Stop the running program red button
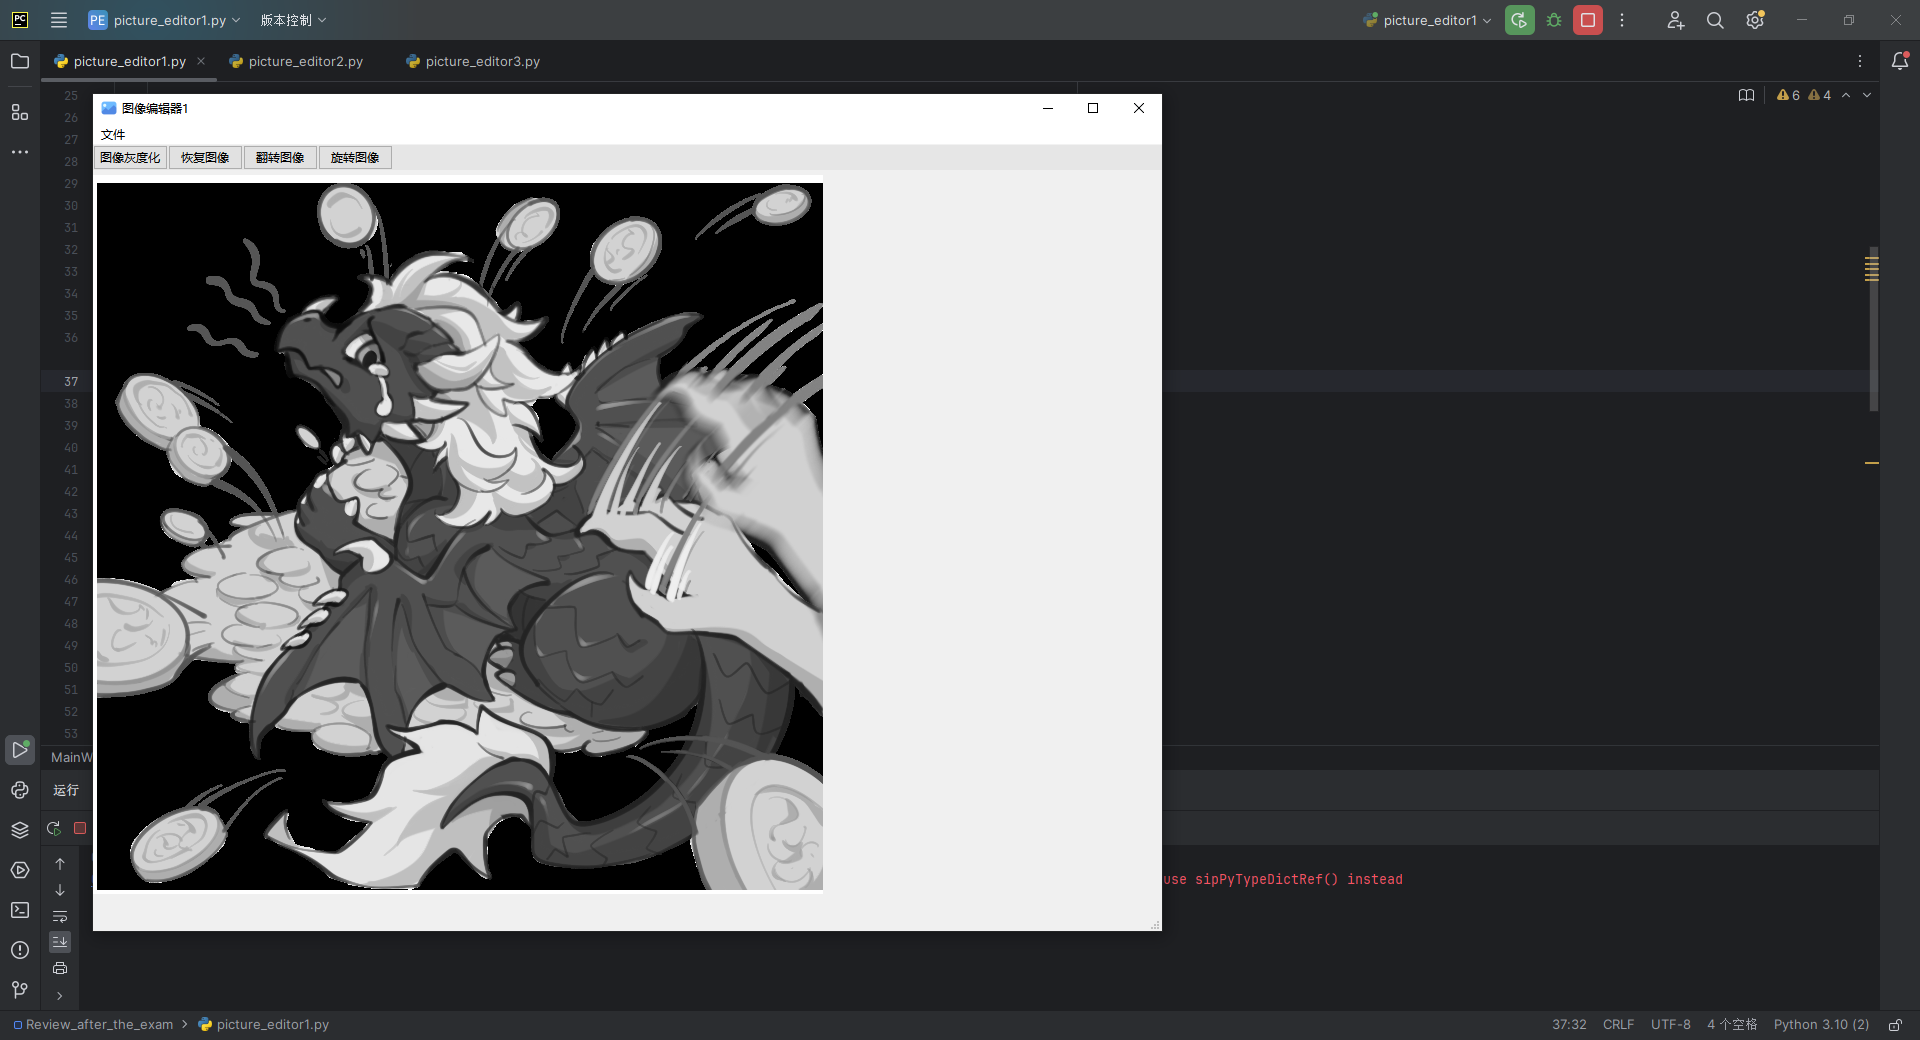The image size is (1920, 1040). (x=1588, y=20)
